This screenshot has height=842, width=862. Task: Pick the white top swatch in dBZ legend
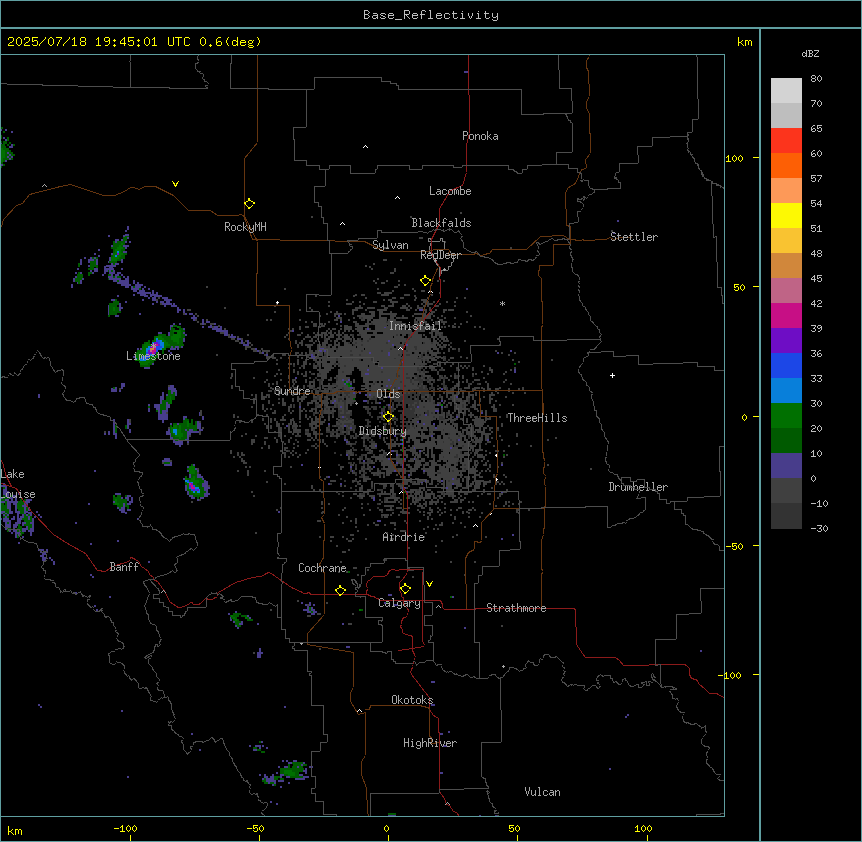click(x=786, y=91)
